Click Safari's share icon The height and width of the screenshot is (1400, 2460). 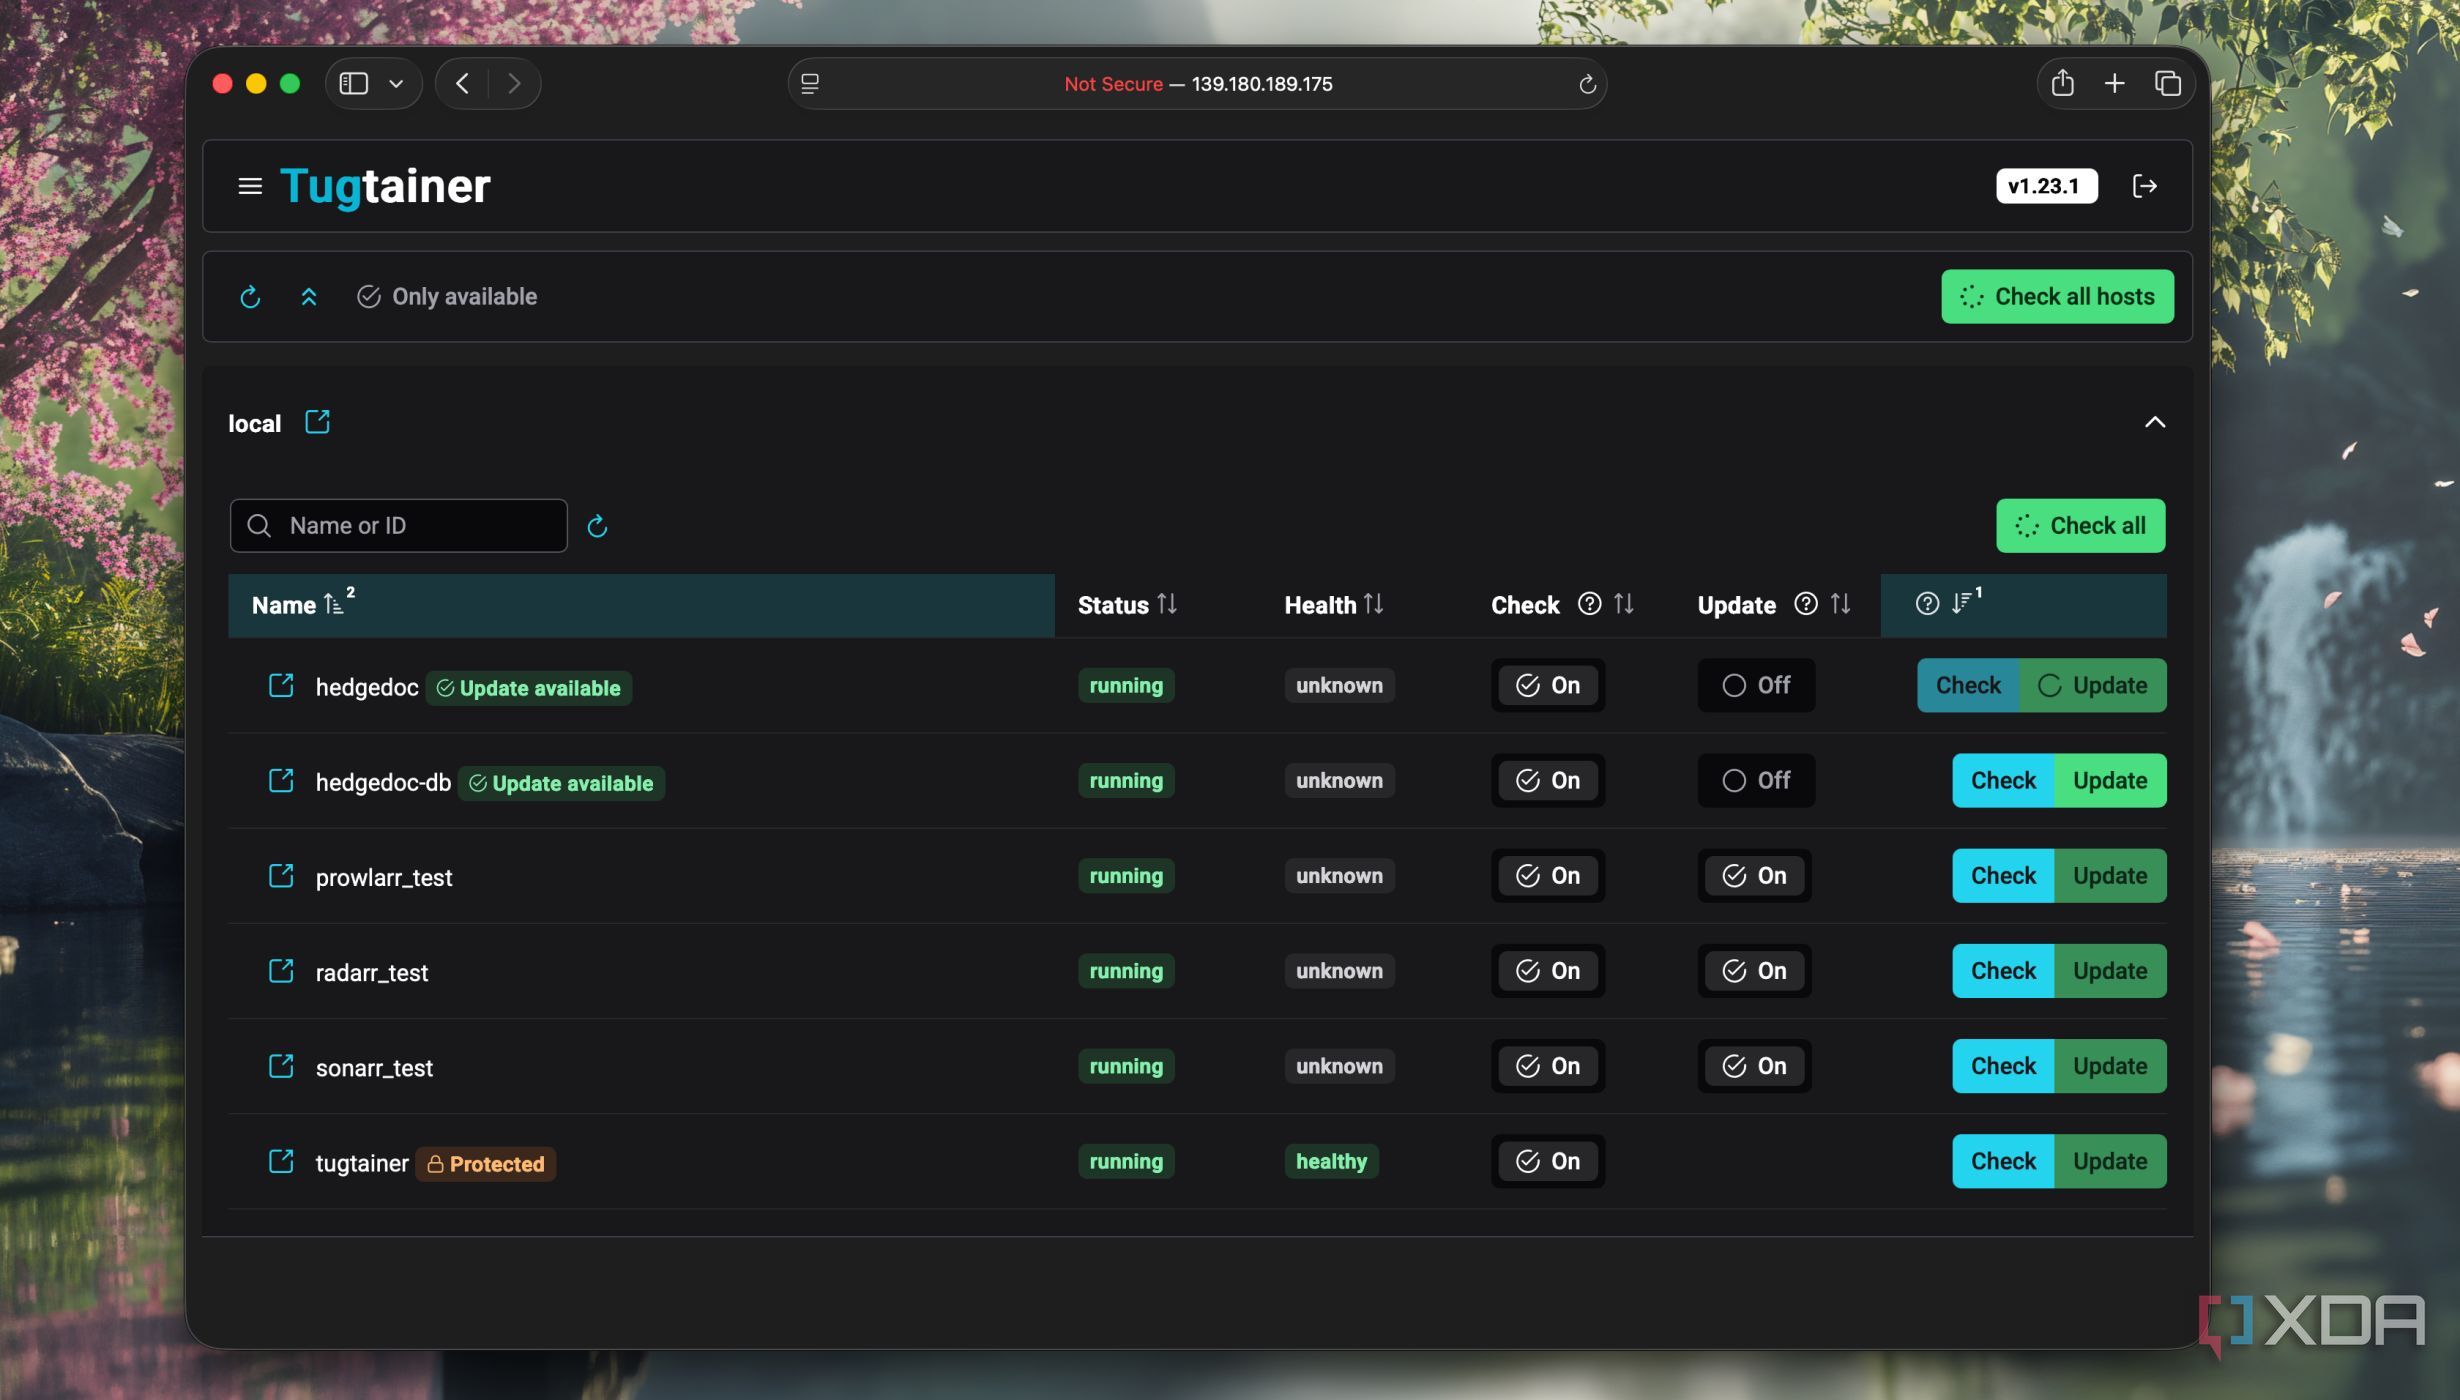coord(2062,83)
